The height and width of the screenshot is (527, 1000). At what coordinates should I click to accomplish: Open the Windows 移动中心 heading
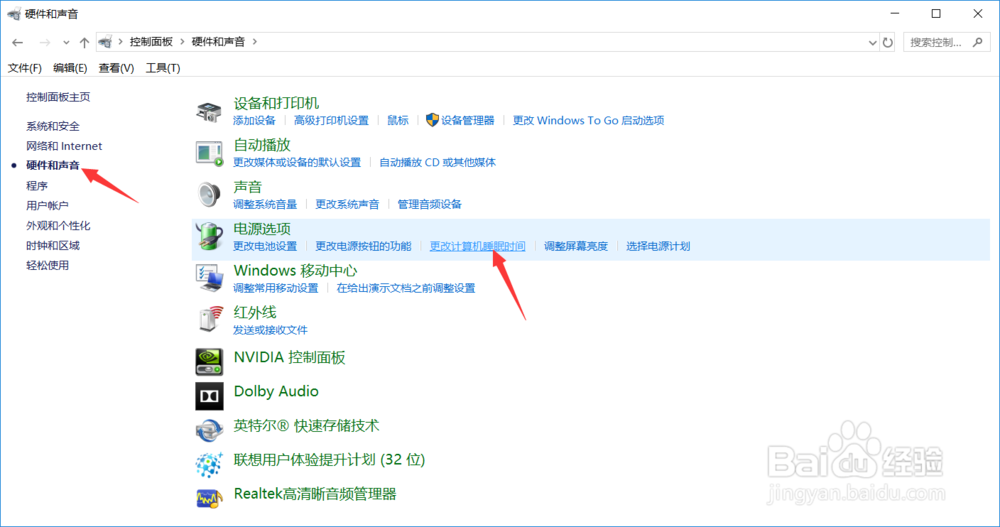tap(295, 271)
